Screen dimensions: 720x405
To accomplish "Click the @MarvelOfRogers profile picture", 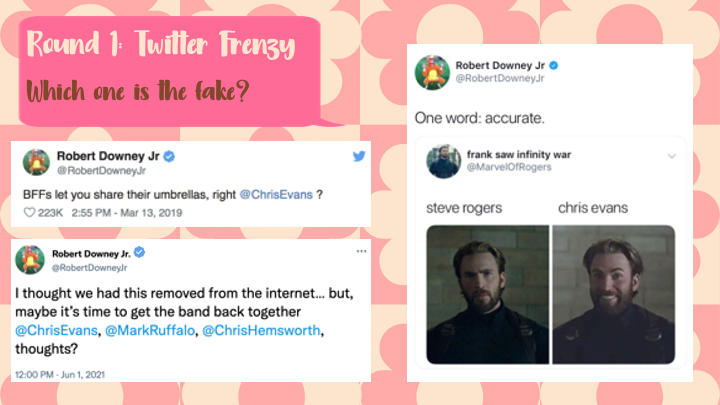I will tap(444, 161).
